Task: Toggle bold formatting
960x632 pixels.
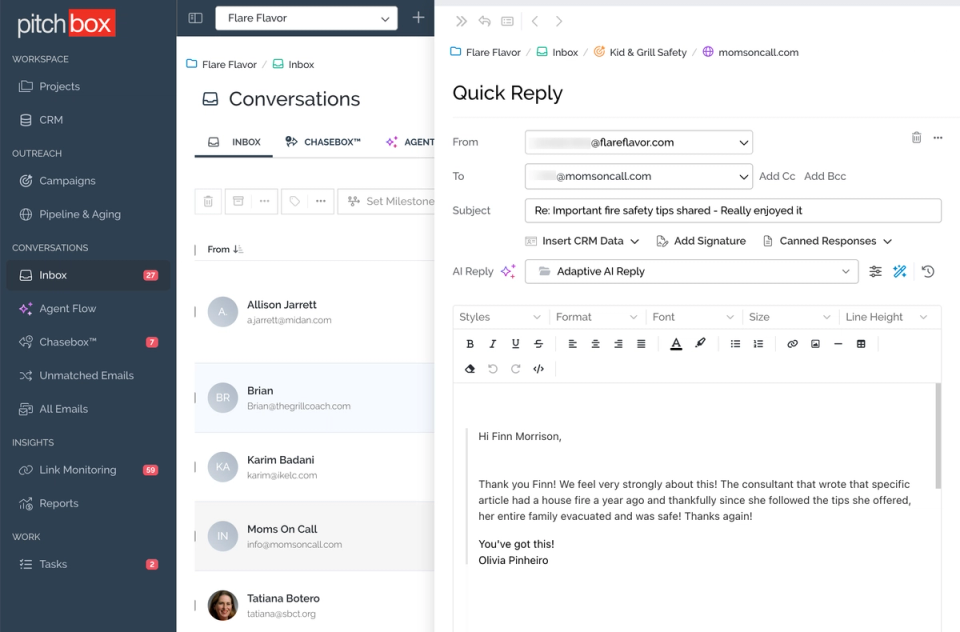Action: click(x=470, y=344)
